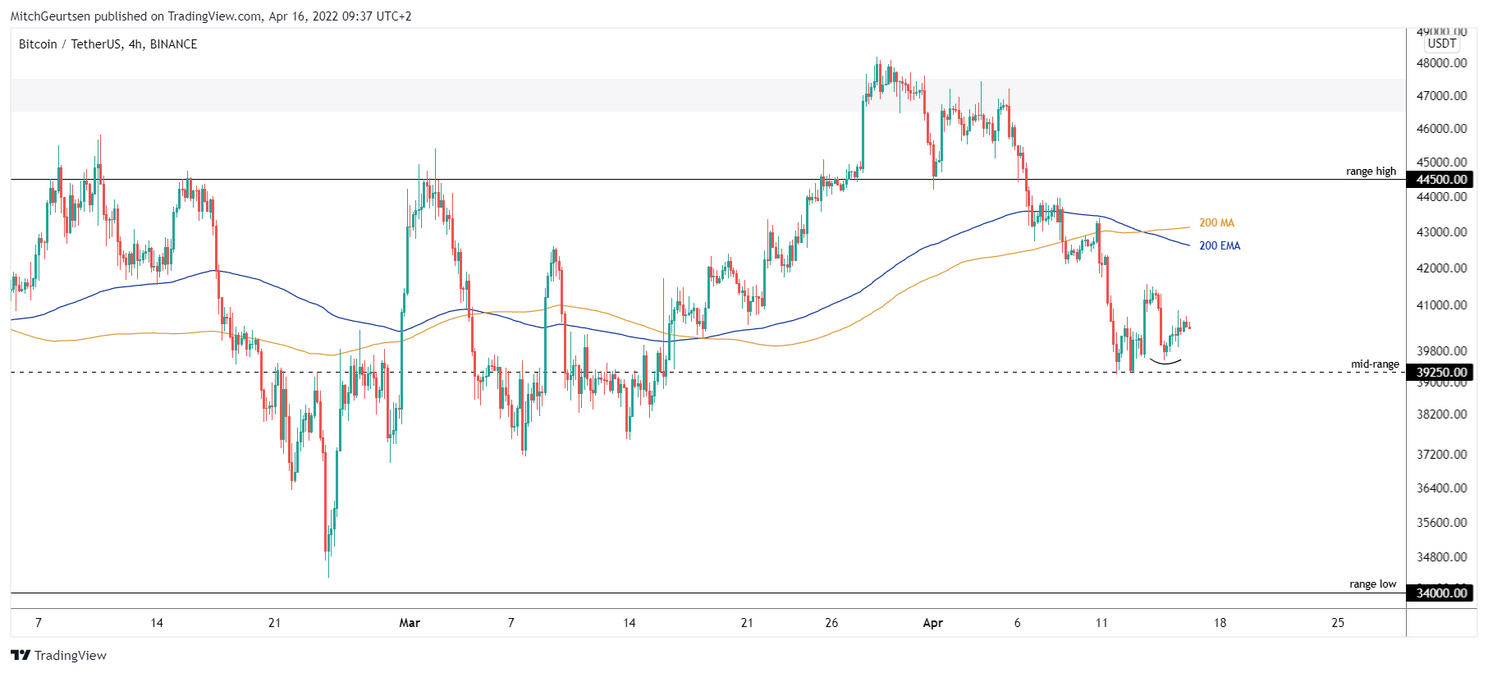Click the 38200.00 price axis value
The image size is (1488, 673).
[1441, 414]
